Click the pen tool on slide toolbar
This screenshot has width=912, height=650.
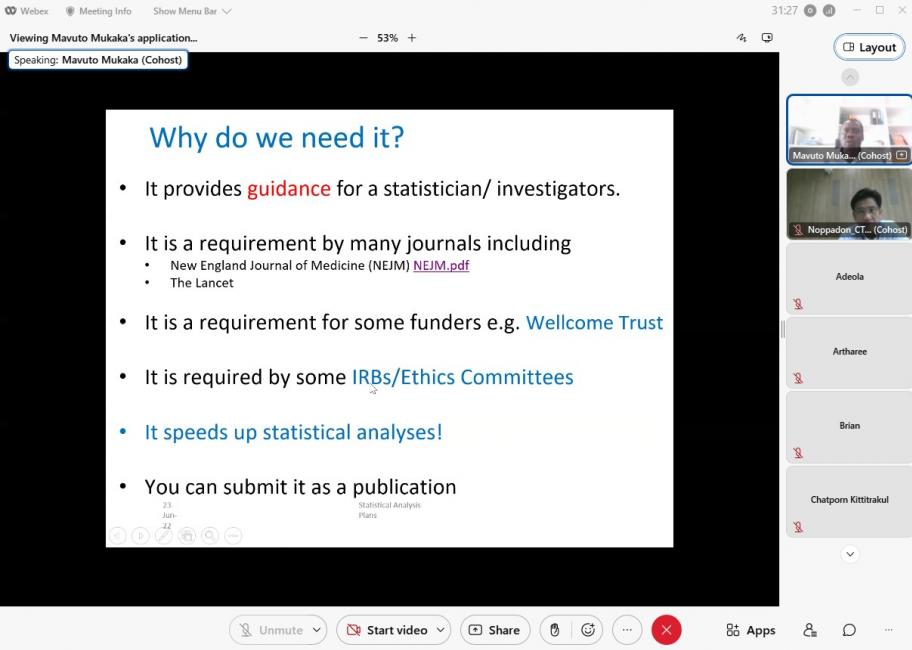pyautogui.click(x=163, y=535)
